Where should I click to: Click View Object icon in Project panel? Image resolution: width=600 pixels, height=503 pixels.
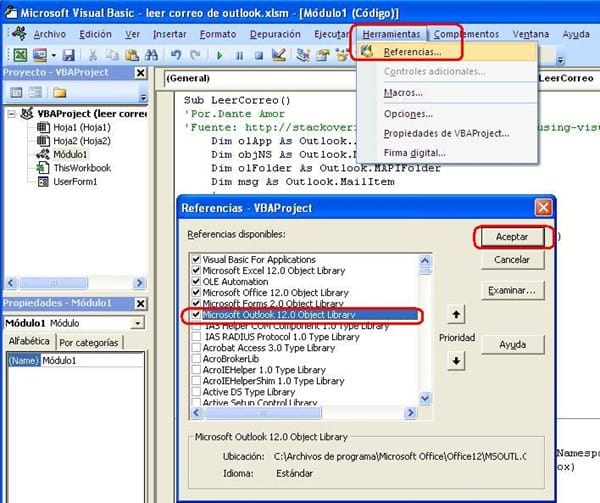point(35,92)
